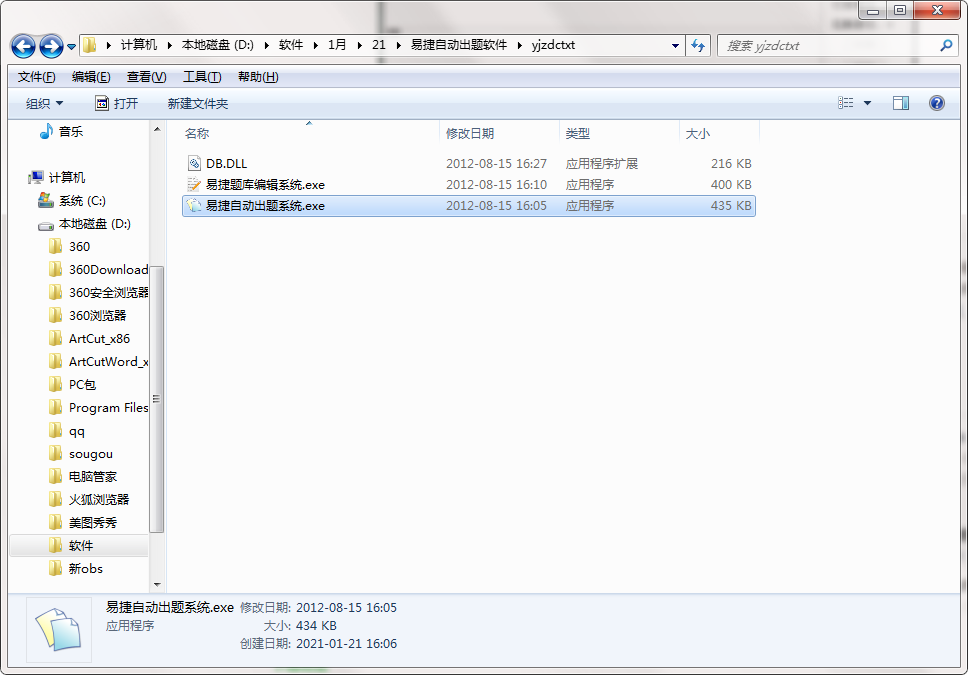
Task: Open the 帮助(H) menu
Action: click(x=258, y=77)
